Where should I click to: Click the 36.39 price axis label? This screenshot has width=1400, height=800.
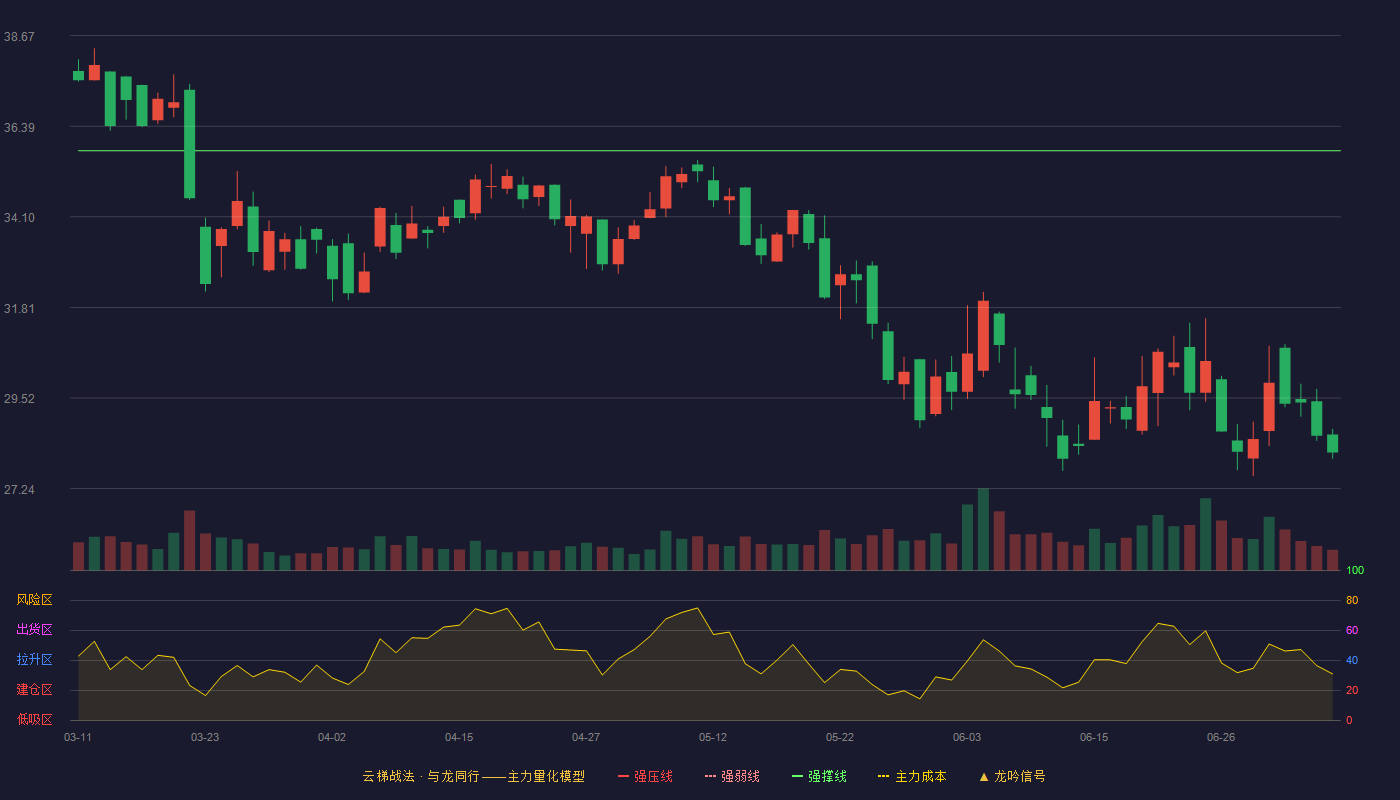(19, 128)
